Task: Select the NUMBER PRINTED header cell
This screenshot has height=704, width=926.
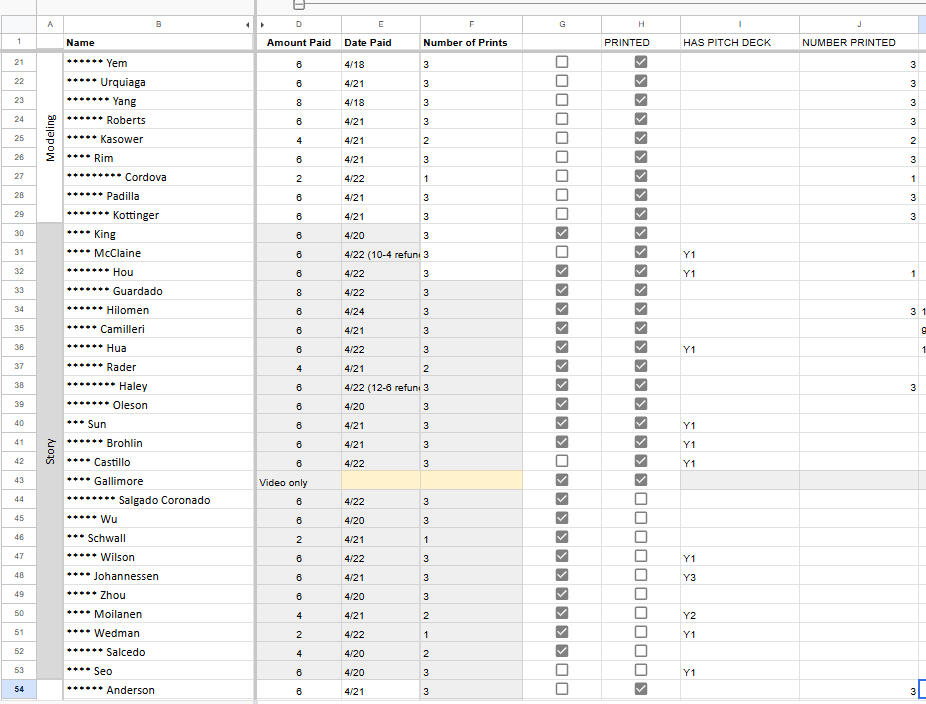Action: pyautogui.click(x=859, y=43)
